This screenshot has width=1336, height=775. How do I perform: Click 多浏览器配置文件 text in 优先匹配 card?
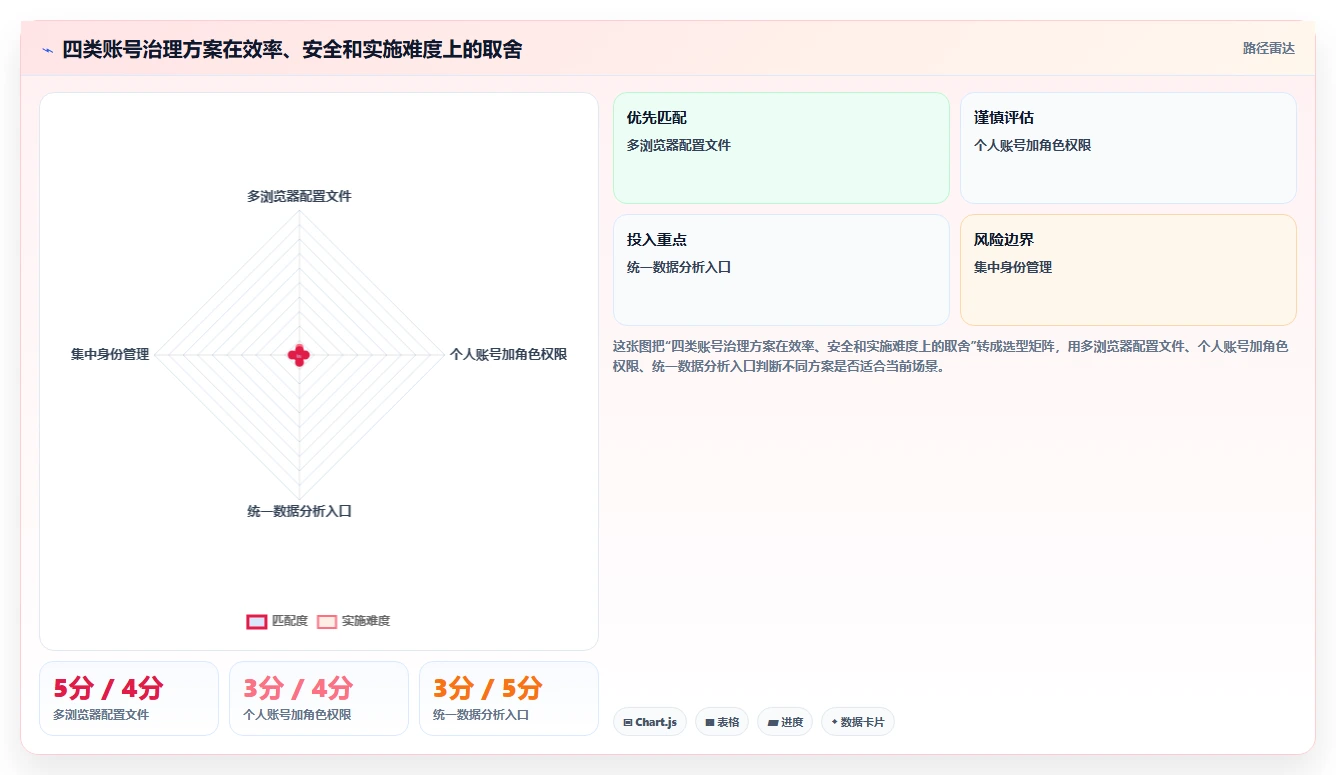point(679,145)
